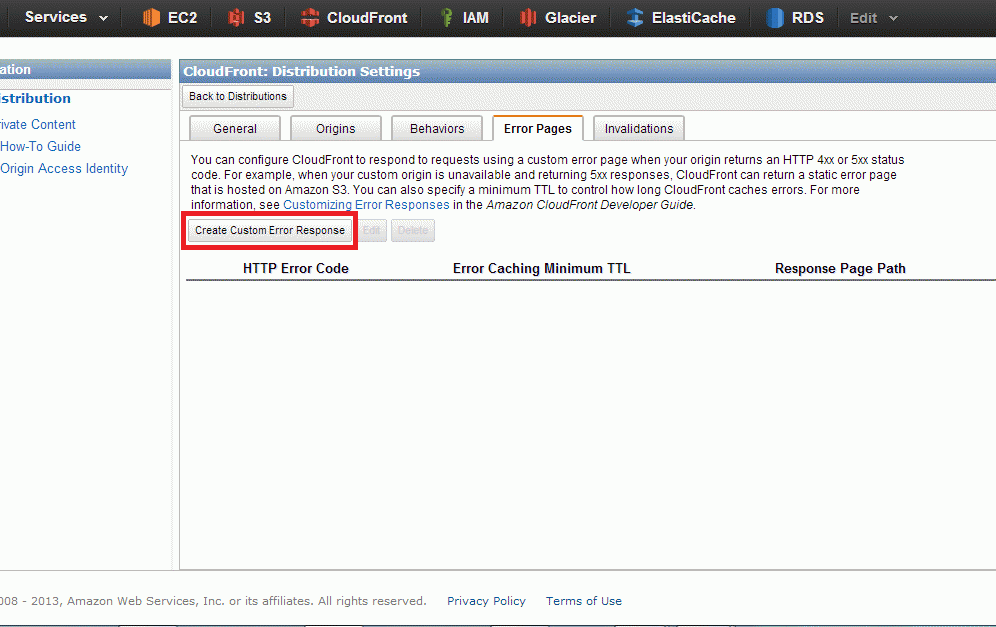Click the S3 bucket icon
Screen dimensions: 996x627
coord(236,18)
